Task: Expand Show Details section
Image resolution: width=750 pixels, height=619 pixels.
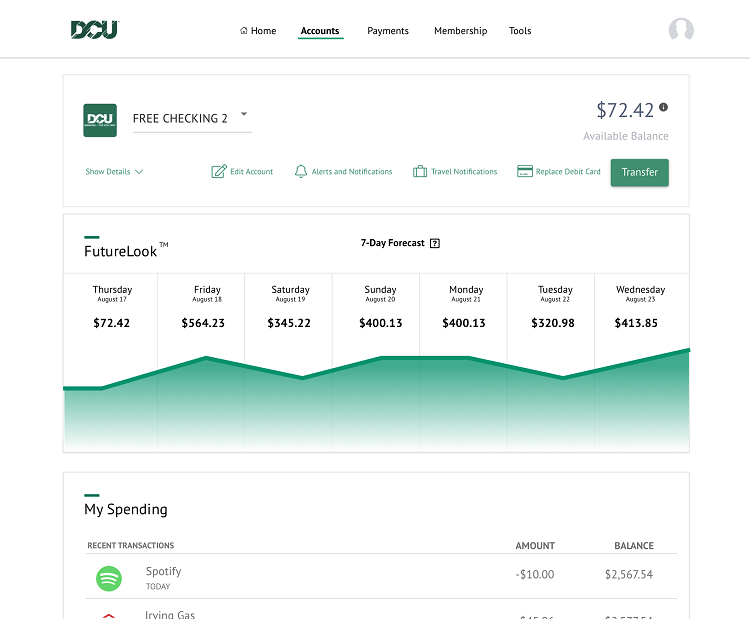Action: point(114,172)
